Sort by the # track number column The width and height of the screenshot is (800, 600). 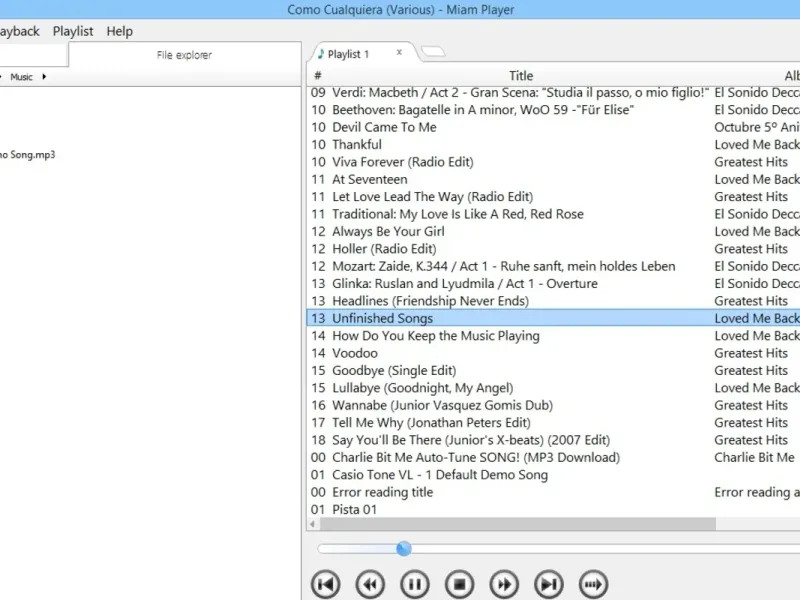click(318, 76)
